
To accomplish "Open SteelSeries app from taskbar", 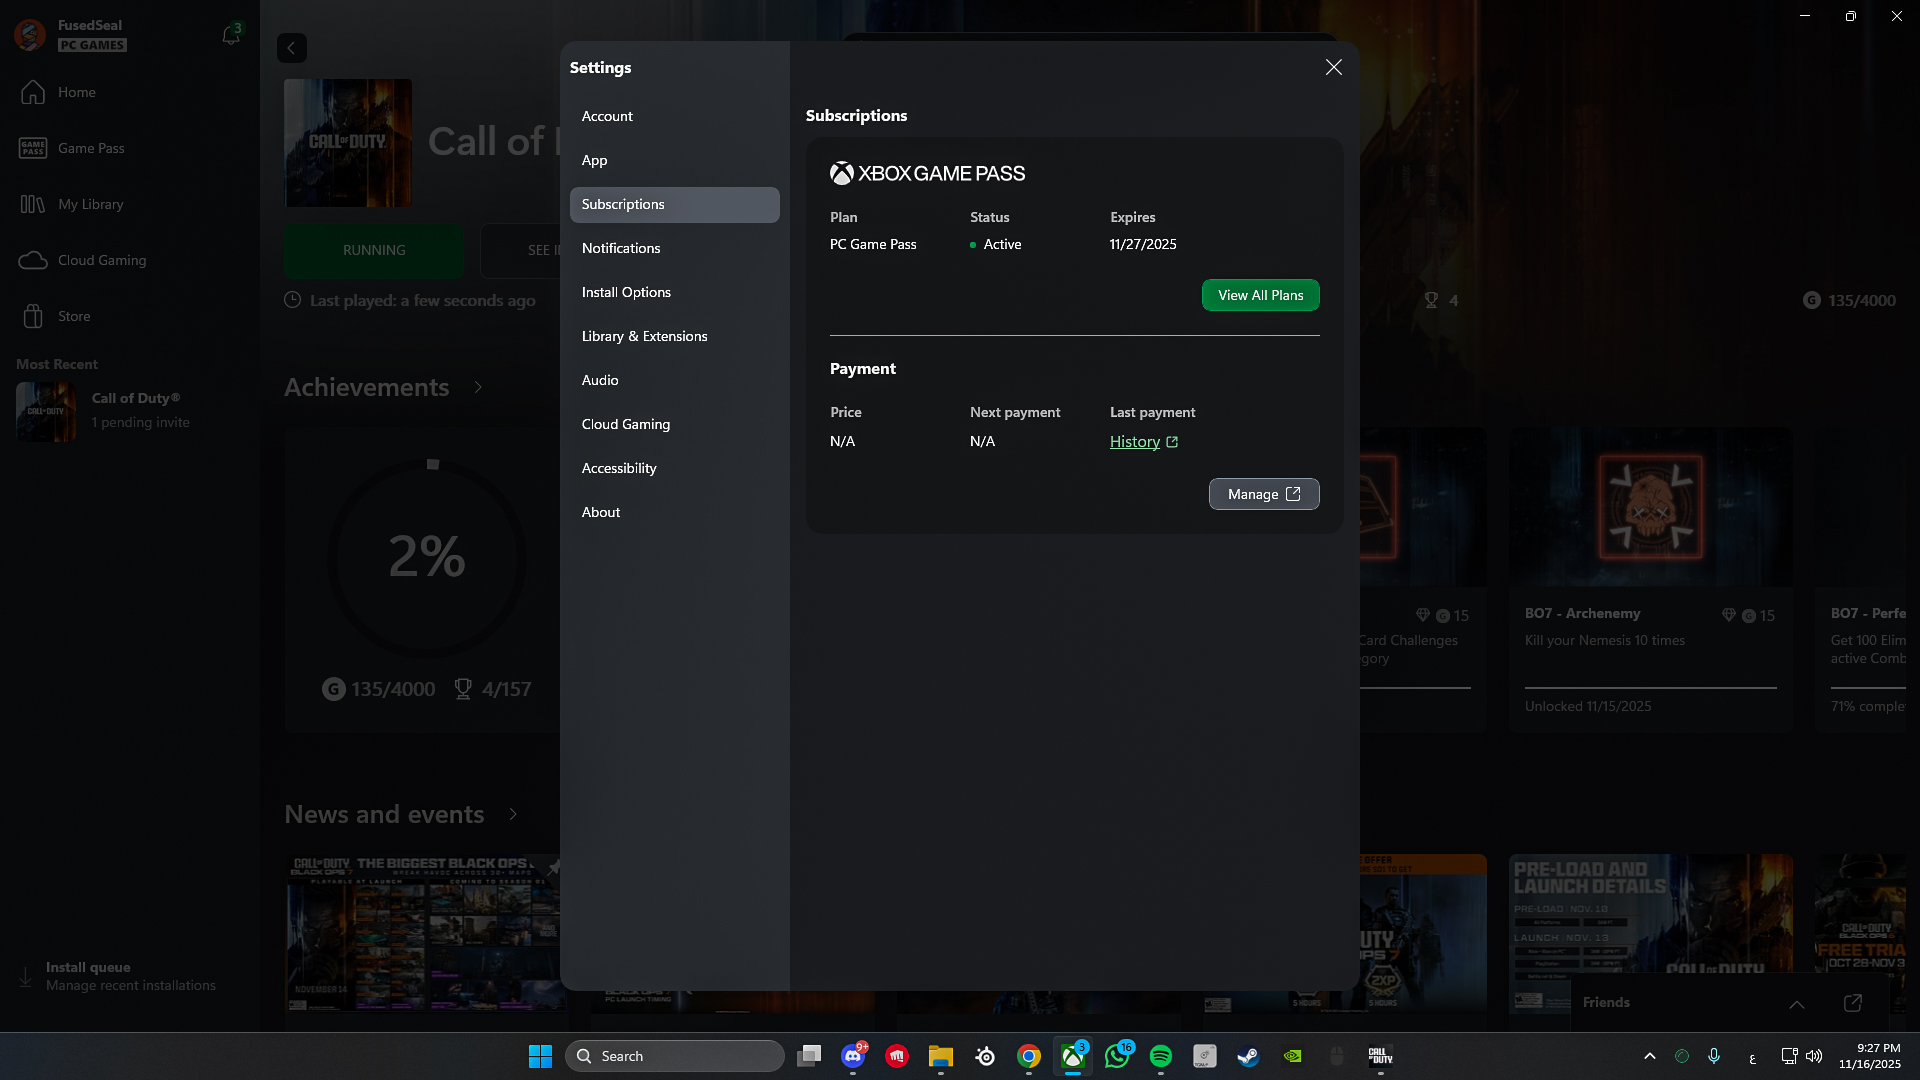I will coord(985,1056).
